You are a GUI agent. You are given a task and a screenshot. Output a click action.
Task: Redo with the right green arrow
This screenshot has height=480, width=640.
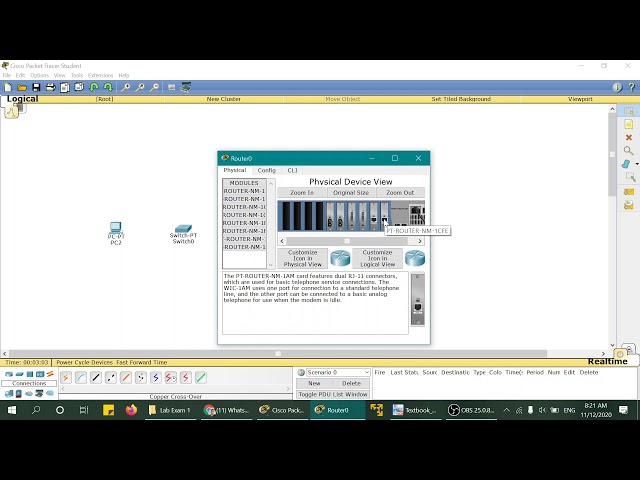pos(108,87)
